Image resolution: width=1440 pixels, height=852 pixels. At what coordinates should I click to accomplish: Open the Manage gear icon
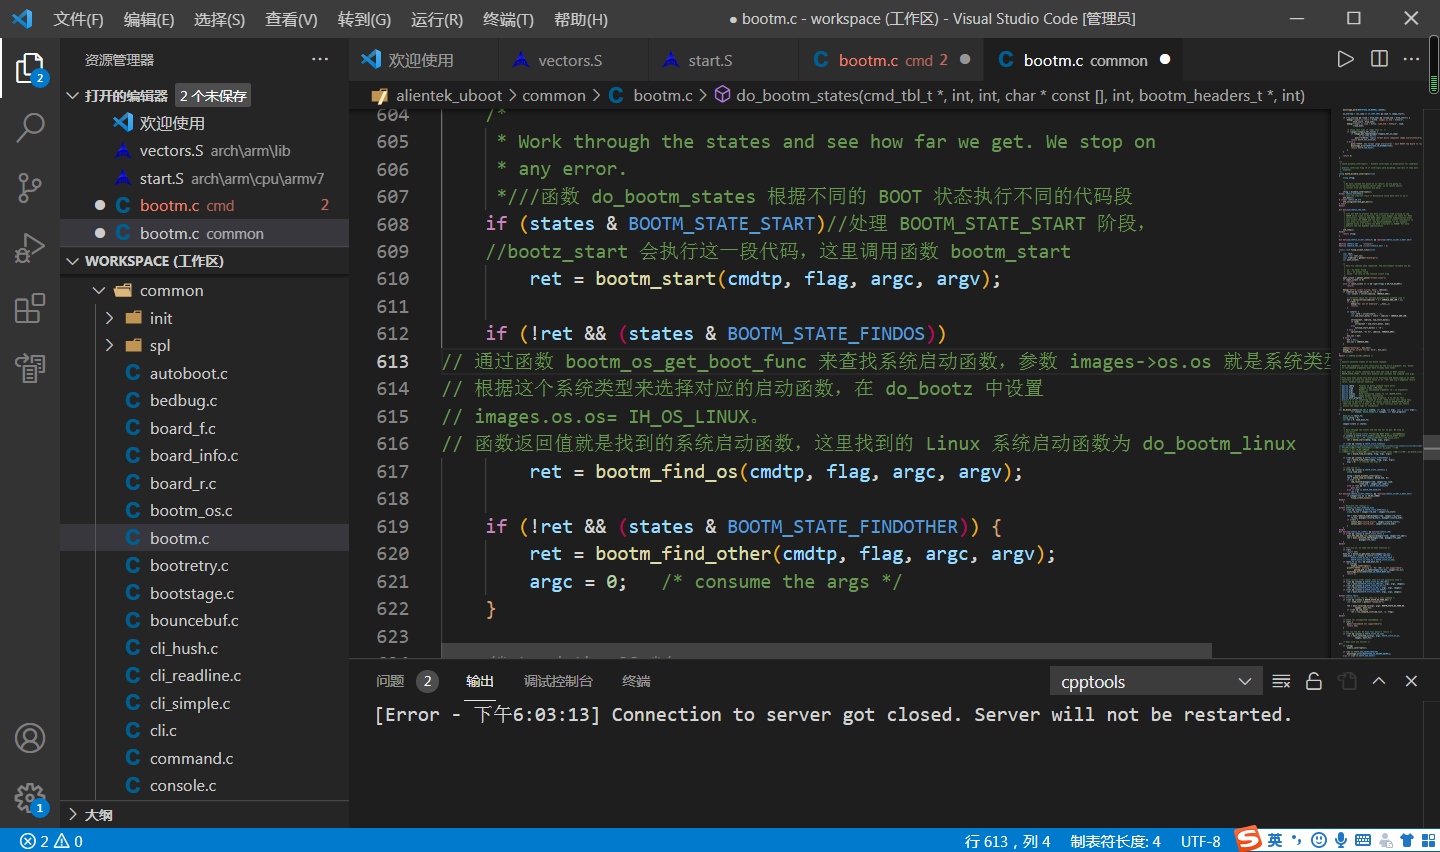(x=30, y=798)
